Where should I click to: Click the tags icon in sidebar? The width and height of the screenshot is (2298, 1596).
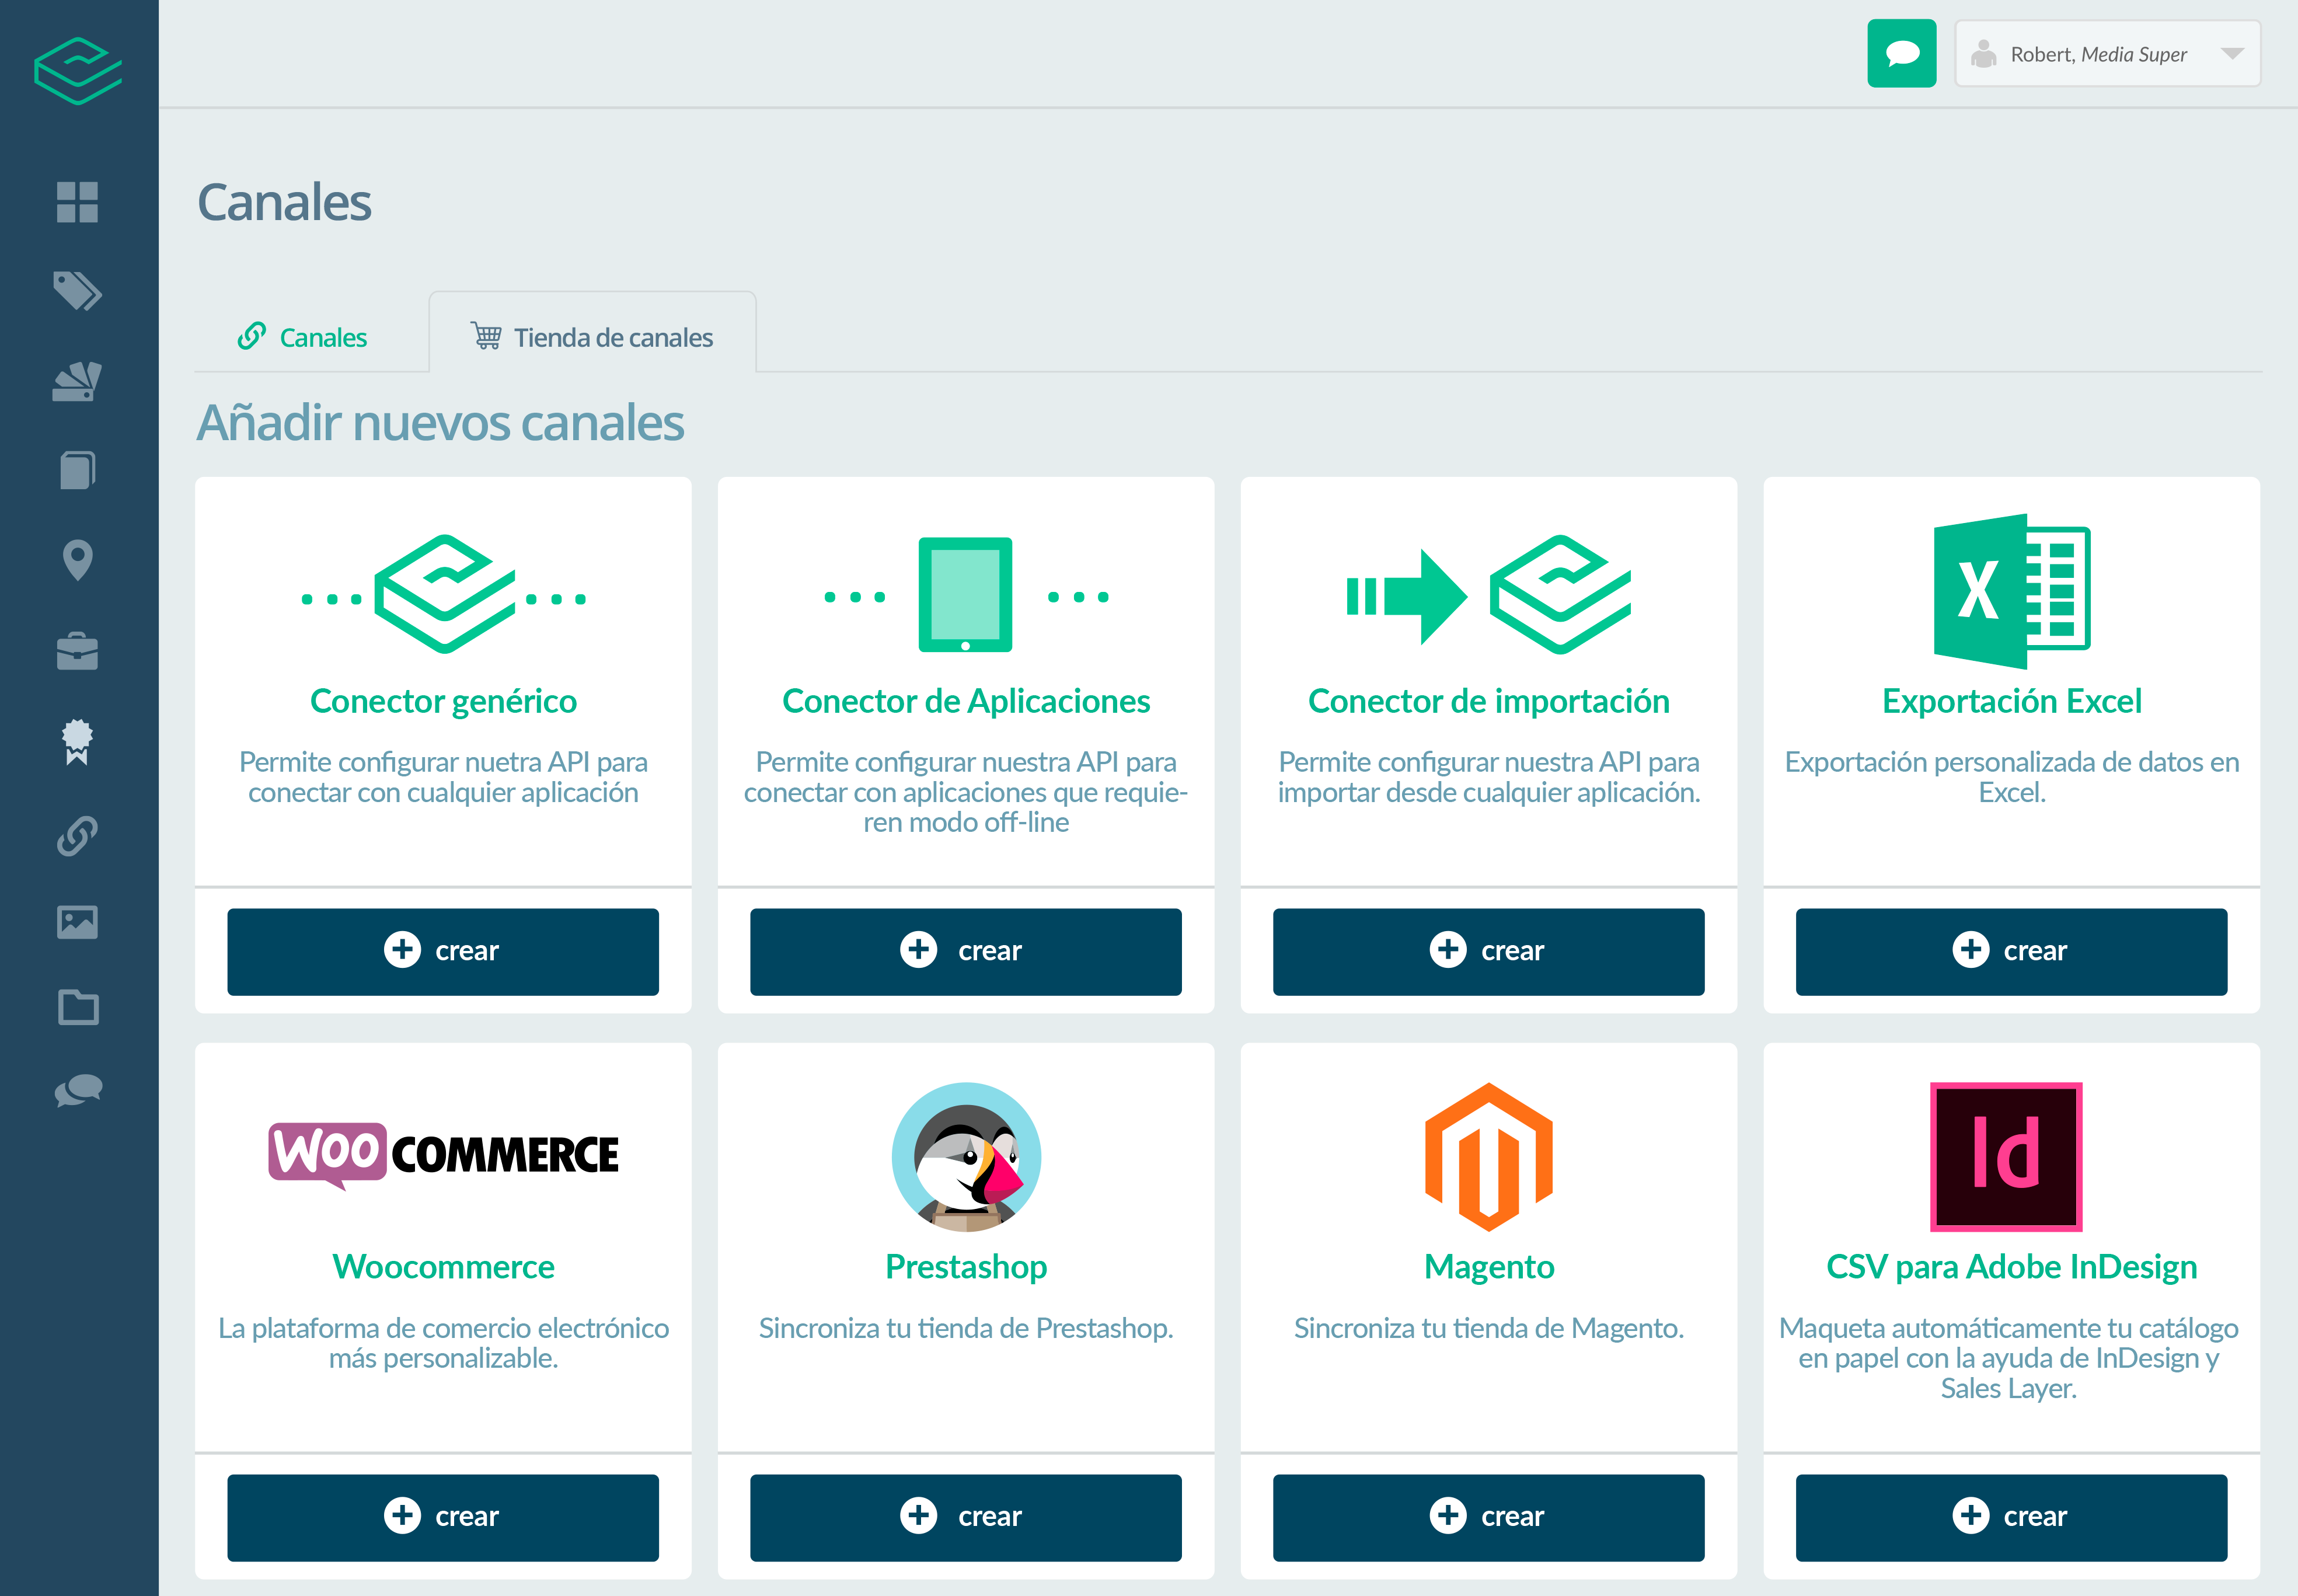click(x=77, y=291)
